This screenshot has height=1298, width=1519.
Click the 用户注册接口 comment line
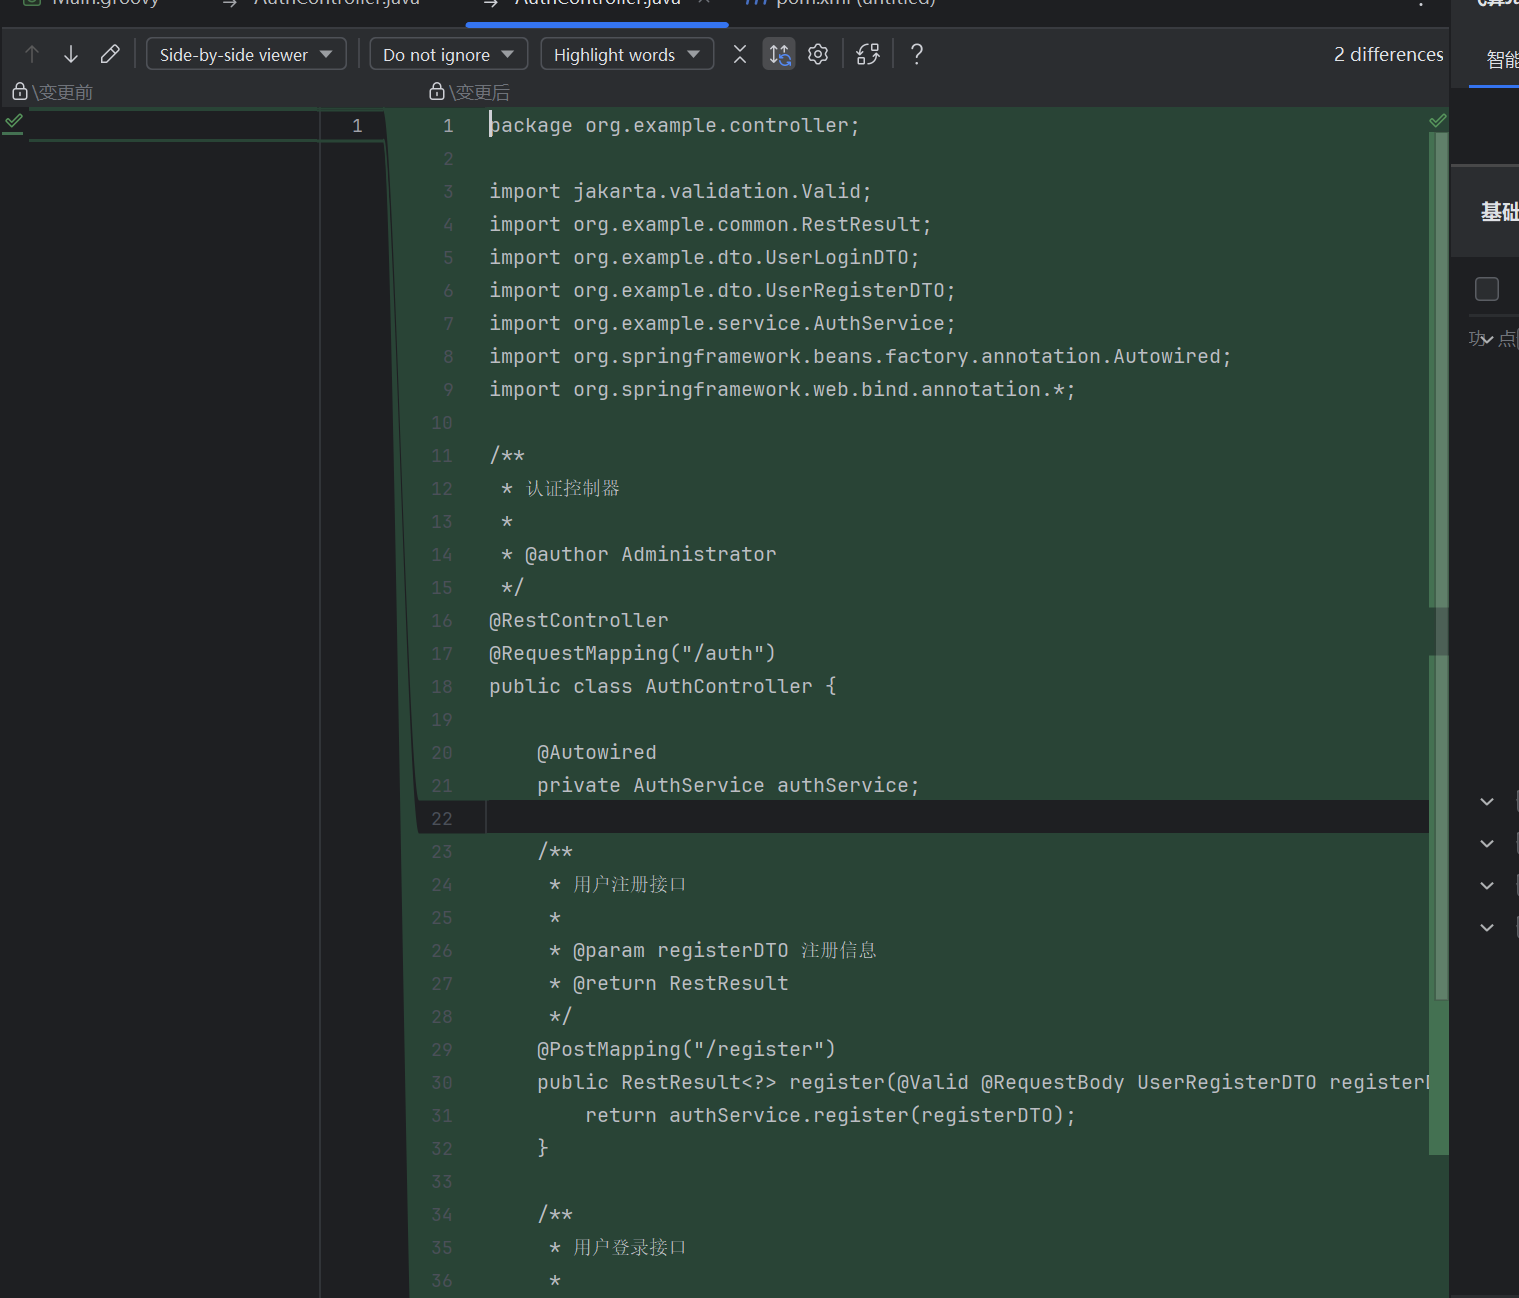617,884
